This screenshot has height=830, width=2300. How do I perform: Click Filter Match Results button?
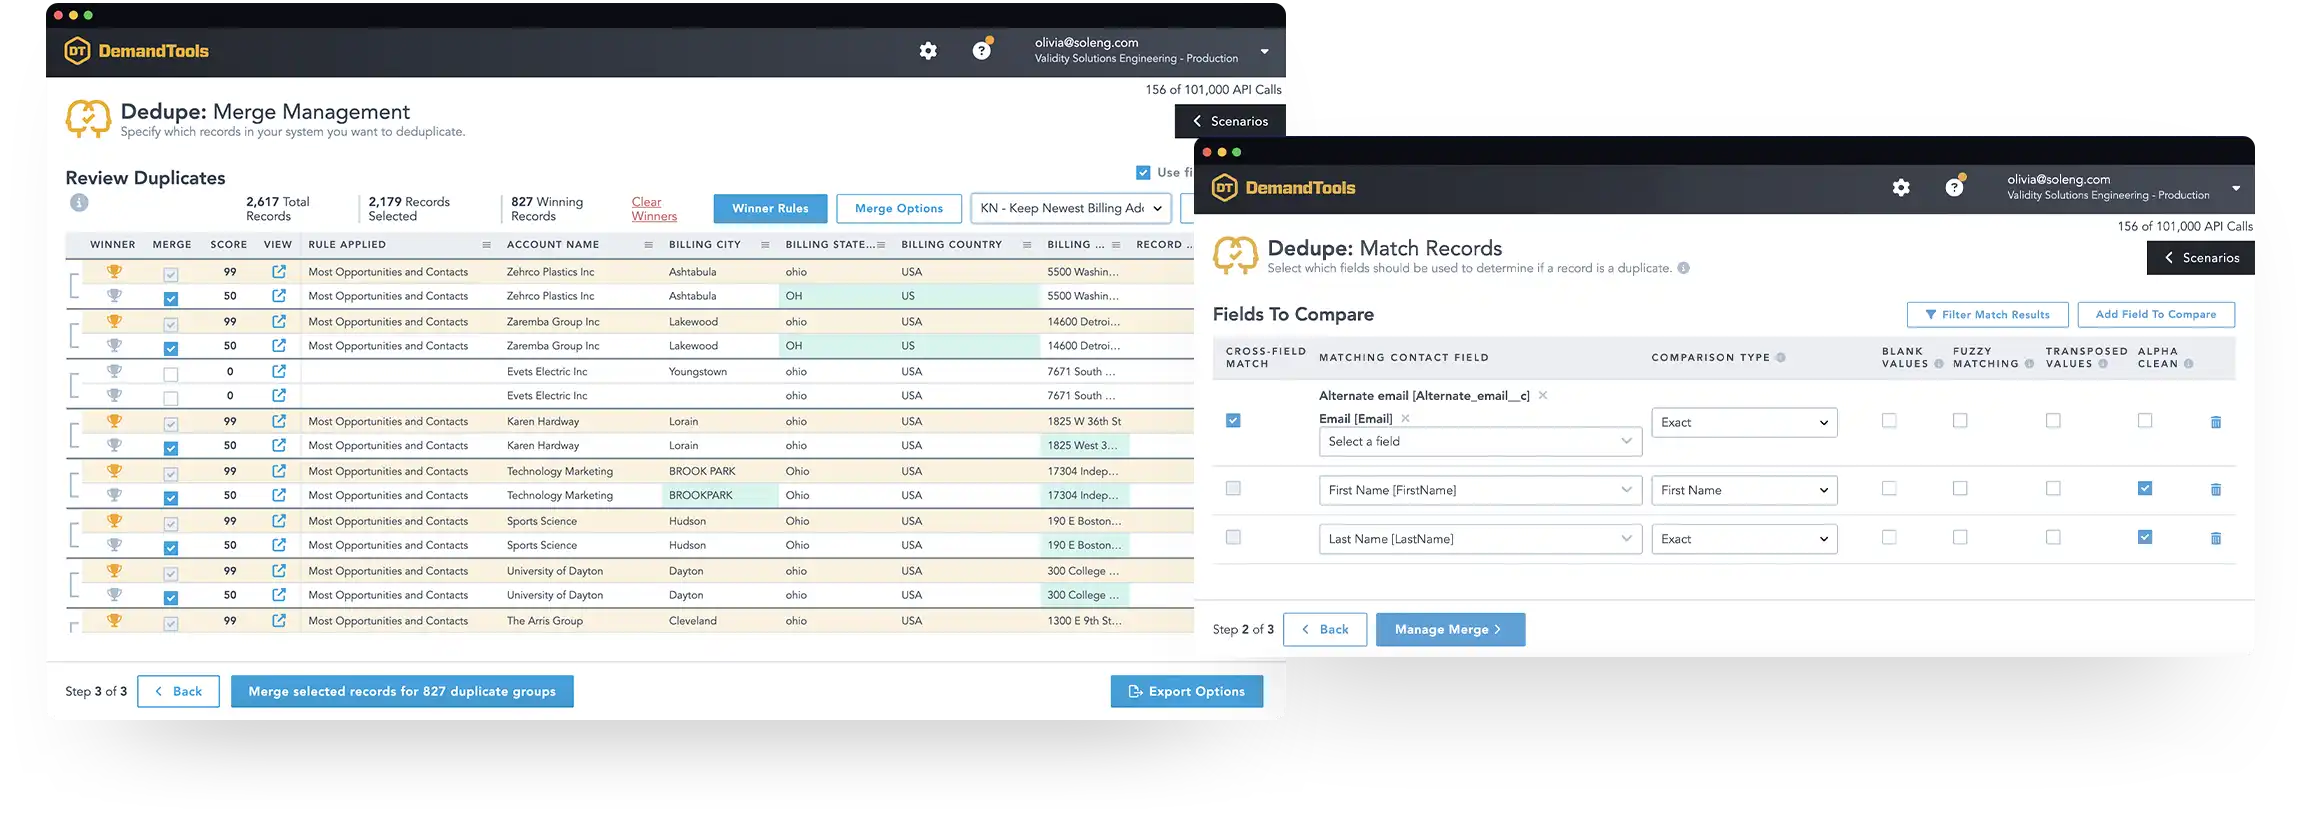(x=1987, y=315)
